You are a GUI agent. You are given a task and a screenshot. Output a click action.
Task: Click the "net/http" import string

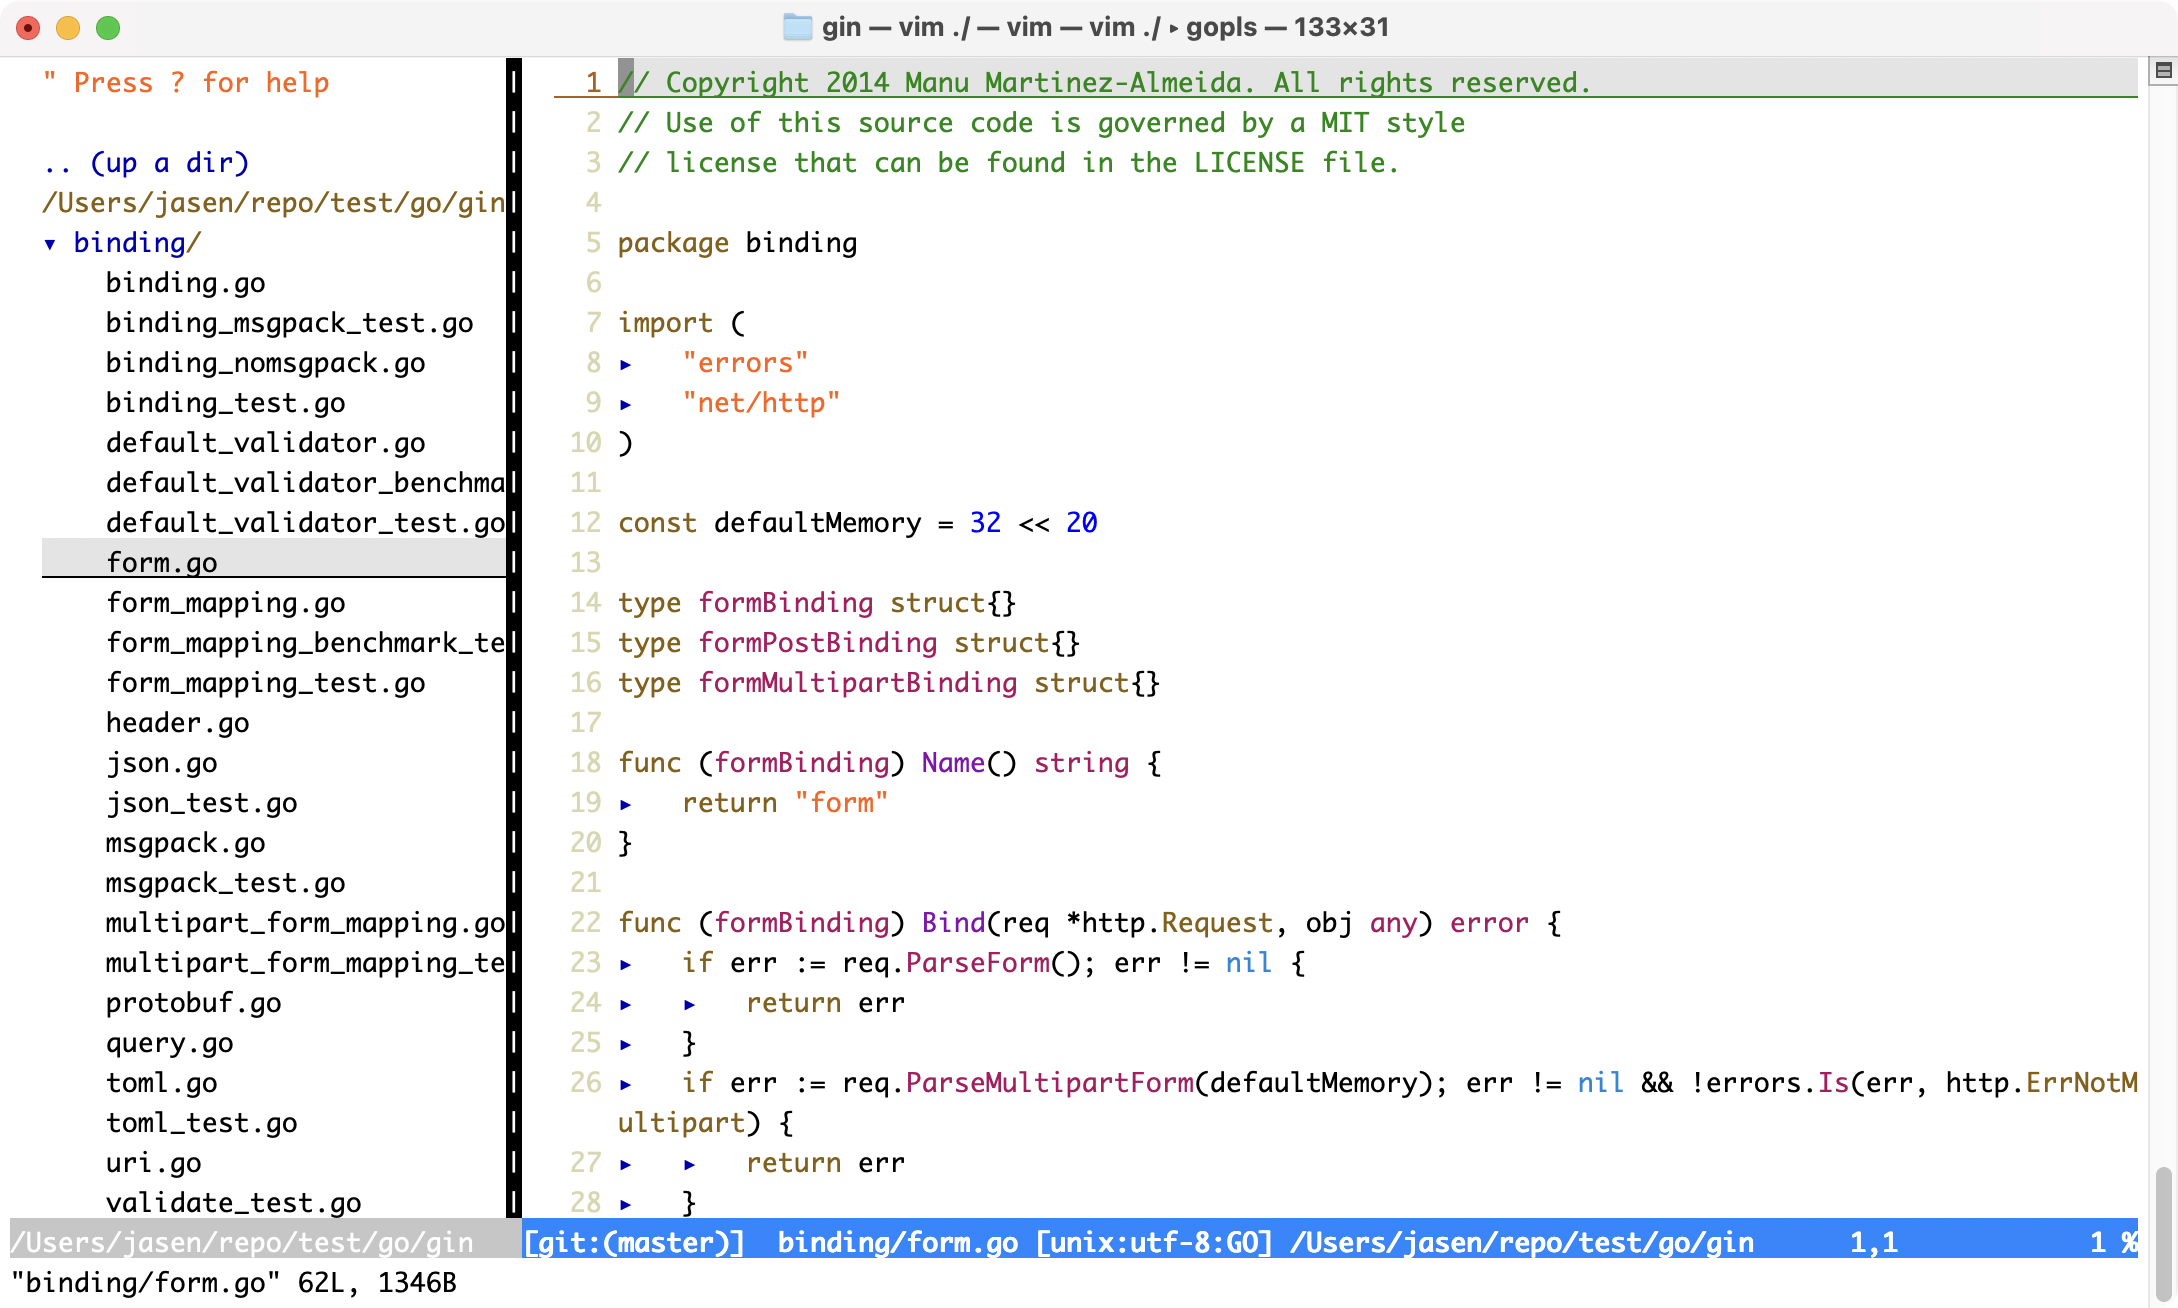coord(762,403)
